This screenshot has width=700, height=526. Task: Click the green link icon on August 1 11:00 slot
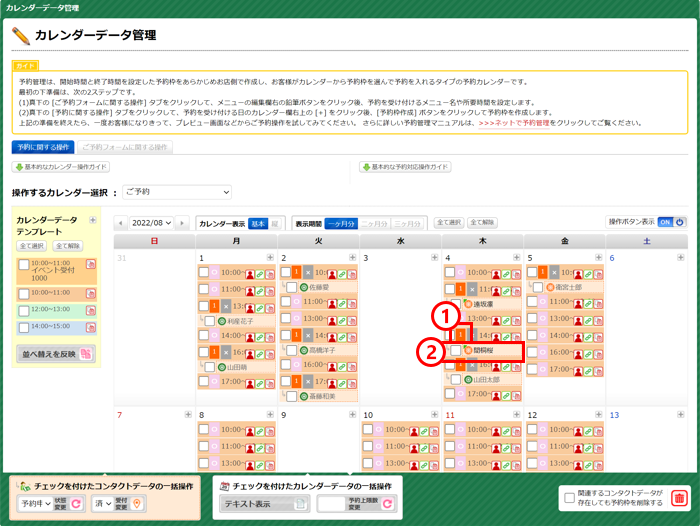coord(260,291)
